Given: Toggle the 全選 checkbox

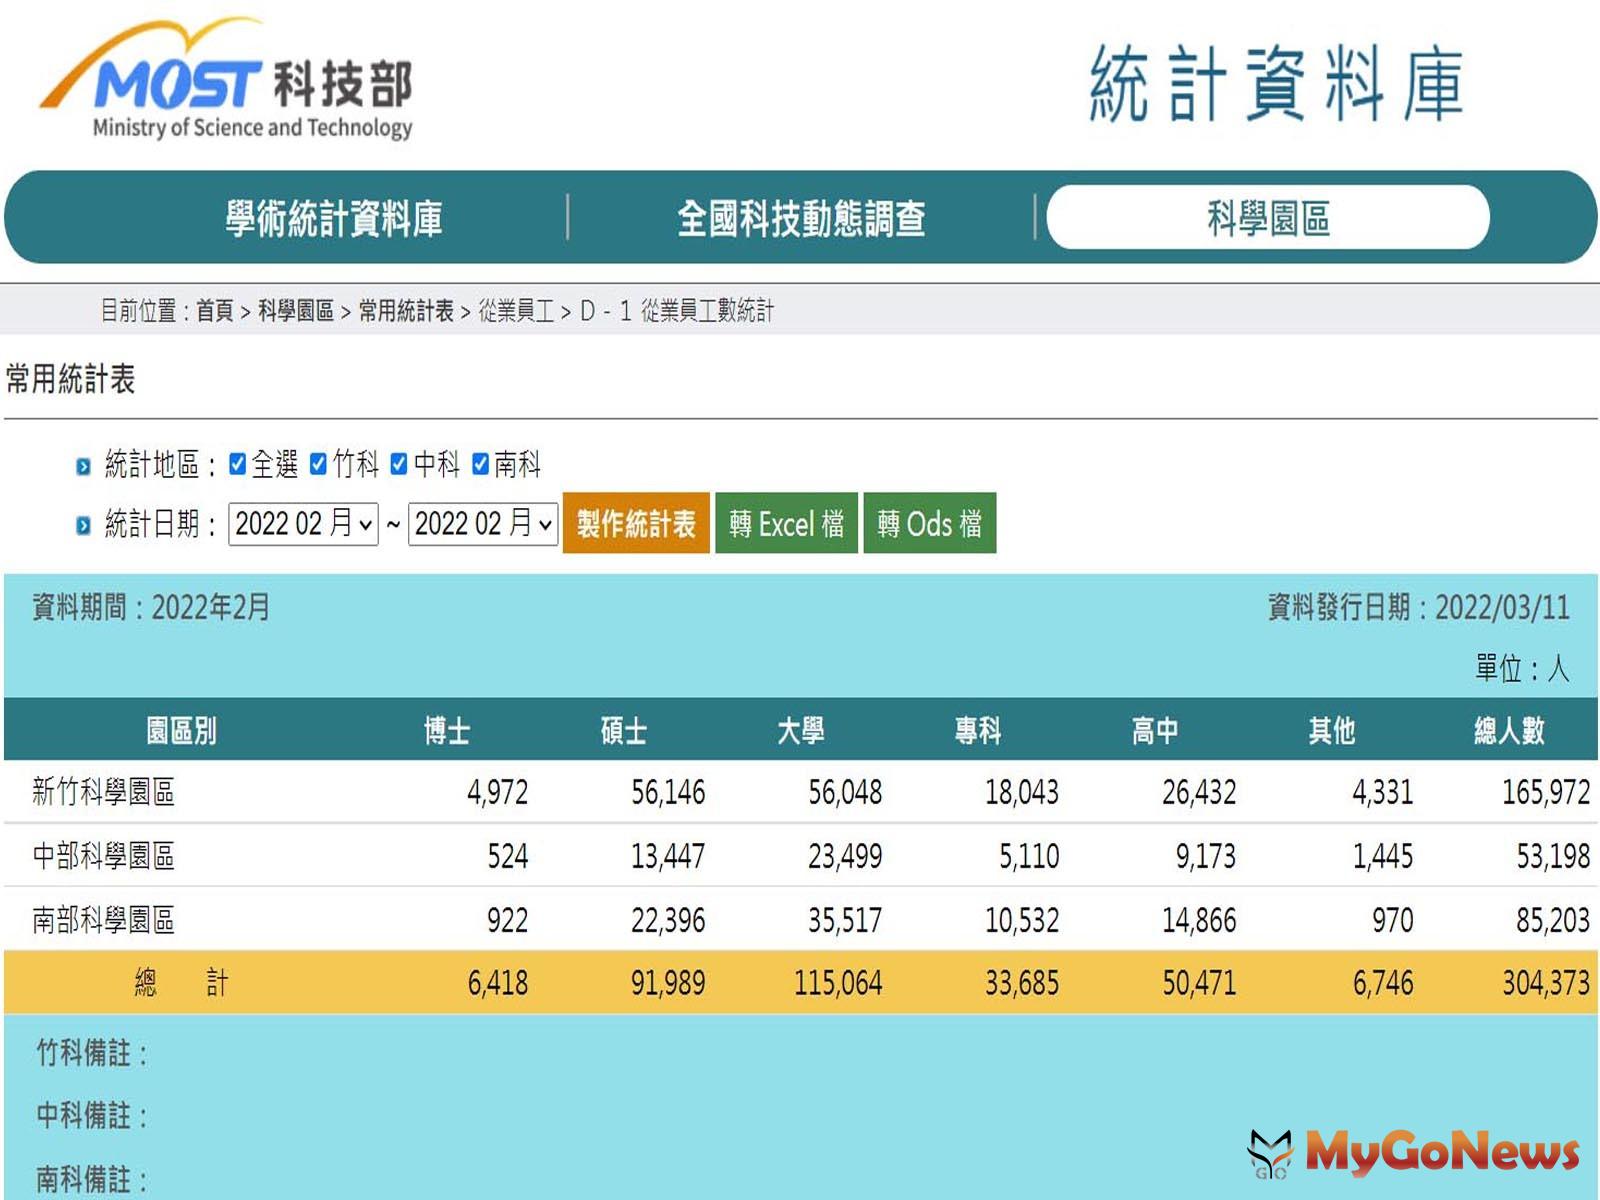Looking at the screenshot, I should [x=238, y=464].
